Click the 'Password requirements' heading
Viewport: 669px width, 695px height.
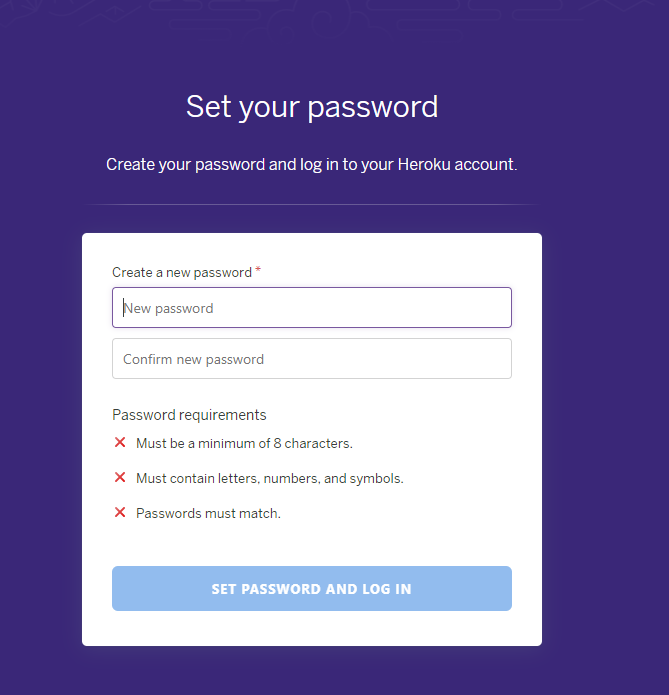(189, 415)
